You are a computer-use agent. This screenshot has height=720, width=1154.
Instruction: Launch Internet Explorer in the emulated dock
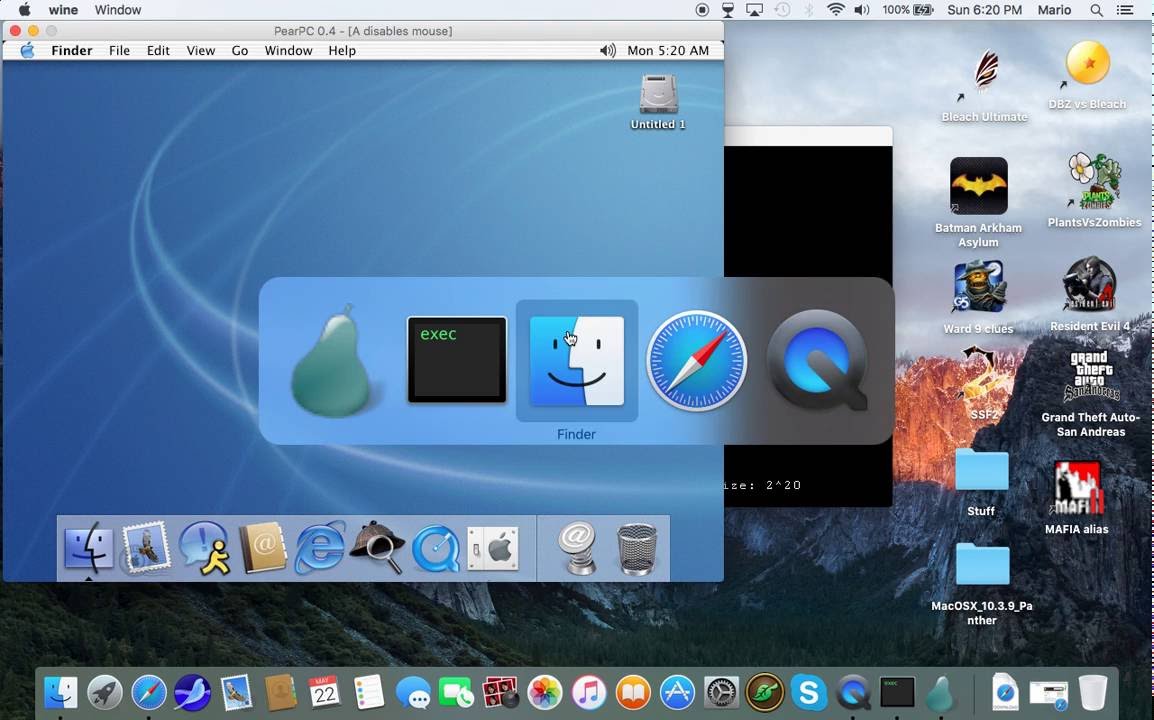pyautogui.click(x=320, y=548)
